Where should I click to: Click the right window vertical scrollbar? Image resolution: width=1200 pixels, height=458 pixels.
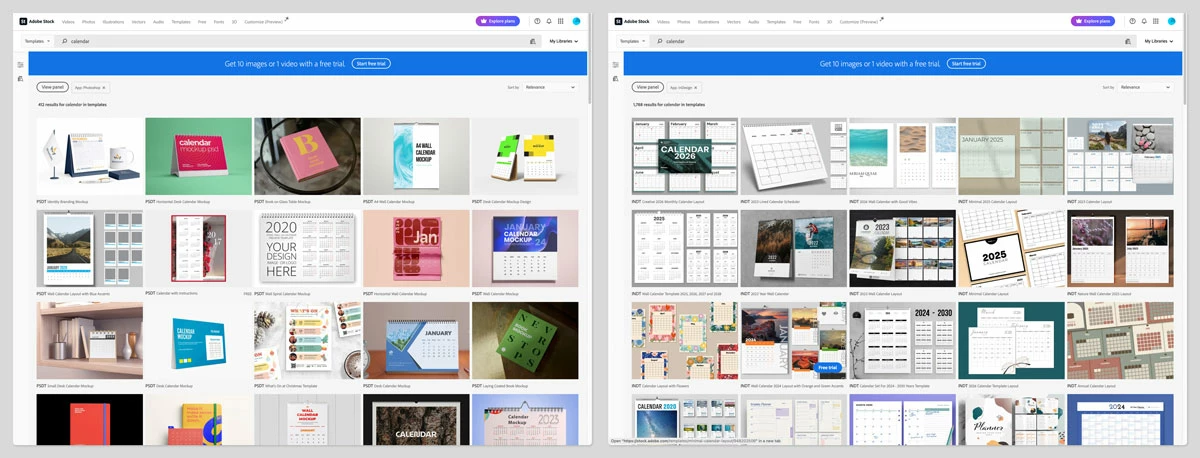(1184, 58)
